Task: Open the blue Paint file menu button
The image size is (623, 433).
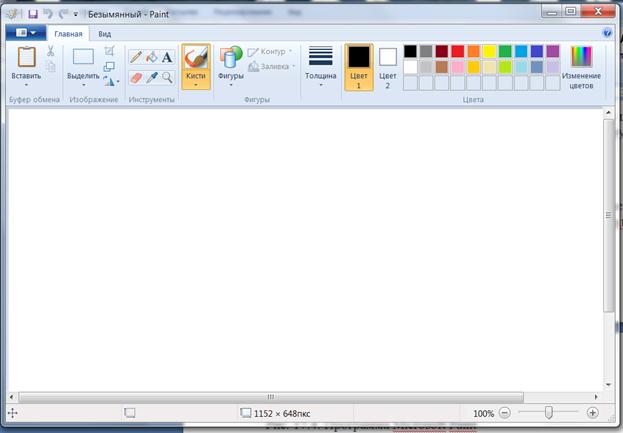Action: click(26, 33)
